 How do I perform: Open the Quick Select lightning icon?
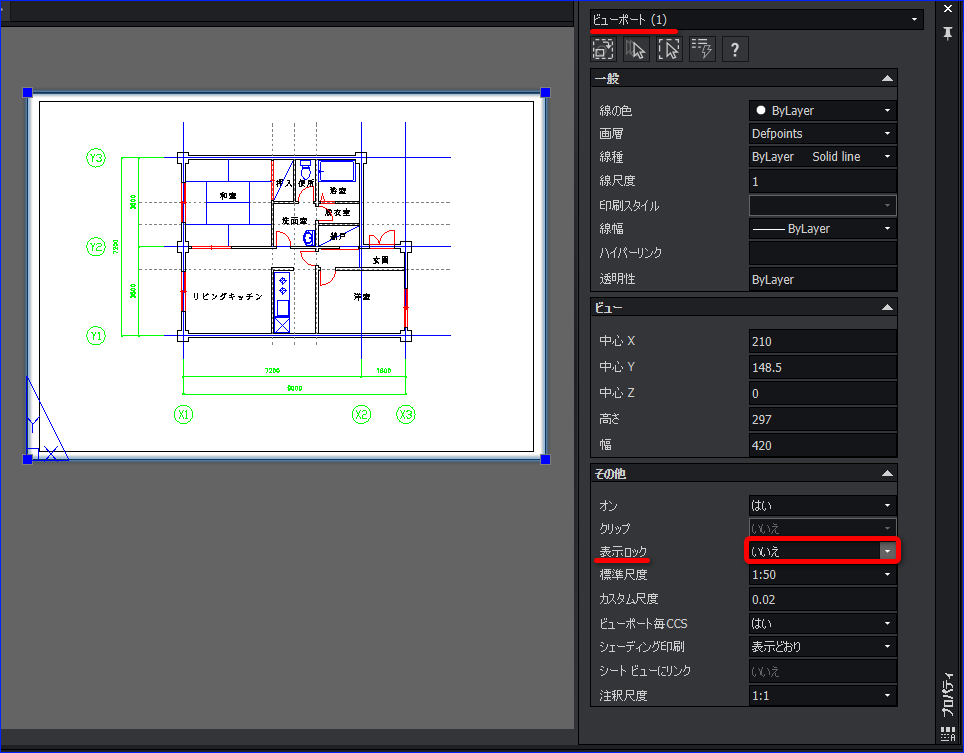[x=702, y=49]
